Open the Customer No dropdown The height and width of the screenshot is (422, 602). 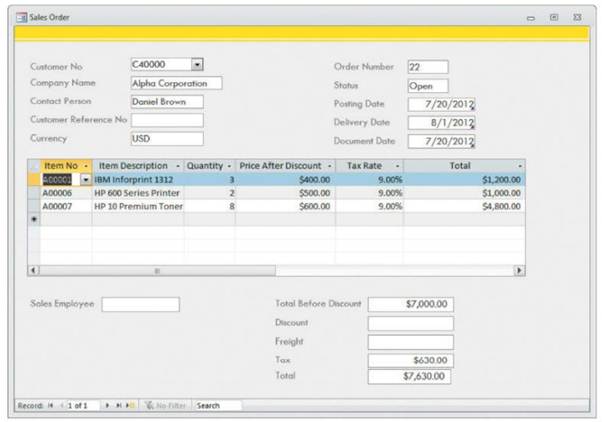(x=196, y=64)
